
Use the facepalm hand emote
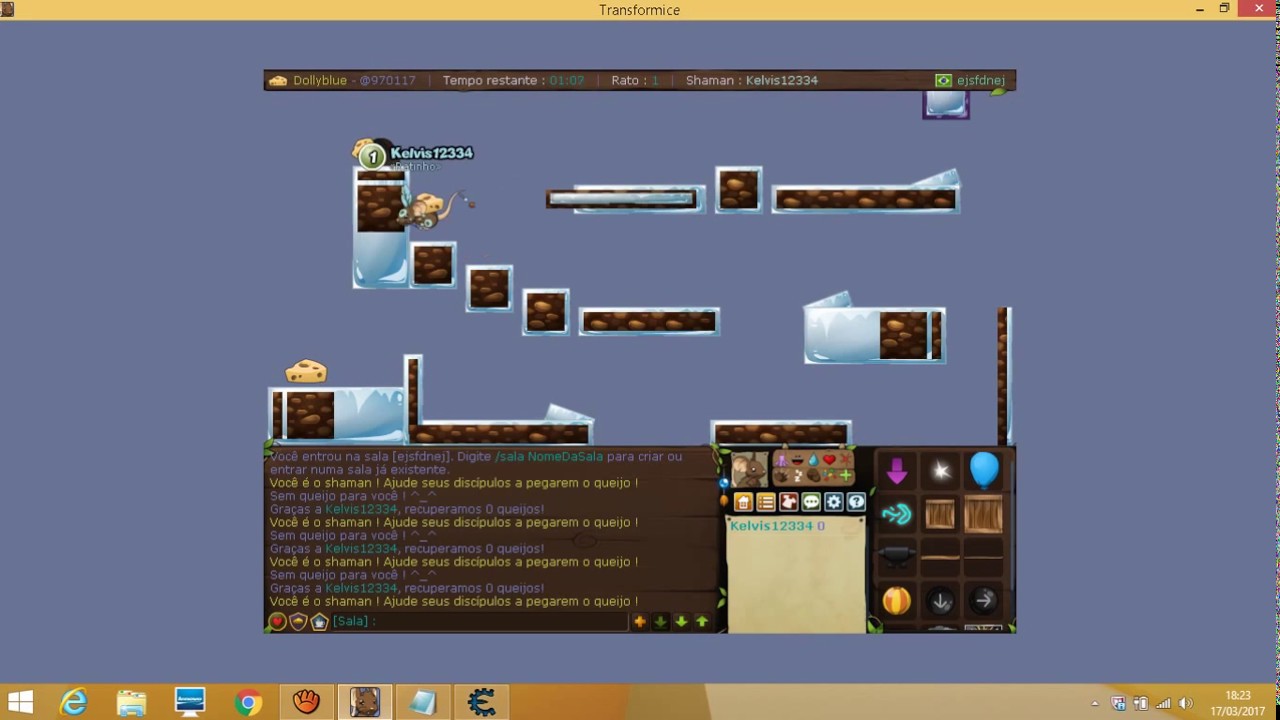coord(782,476)
